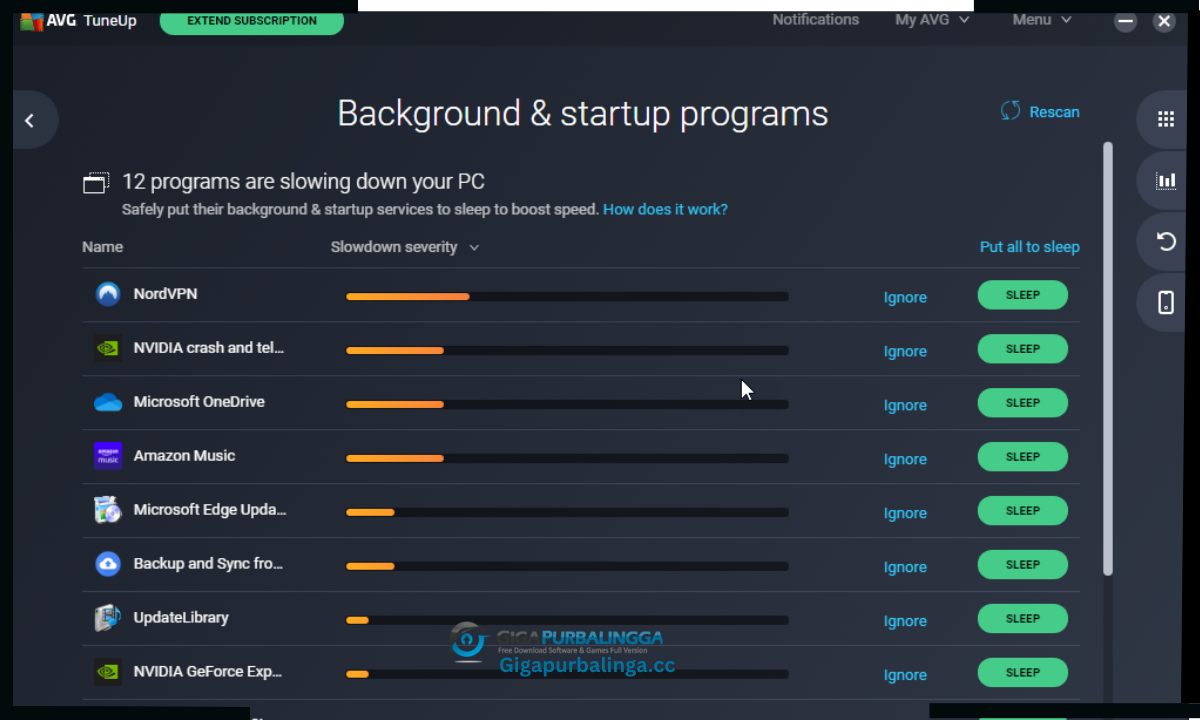Click the Microsoft Edge Update icon
The height and width of the screenshot is (720, 1200).
[108, 510]
